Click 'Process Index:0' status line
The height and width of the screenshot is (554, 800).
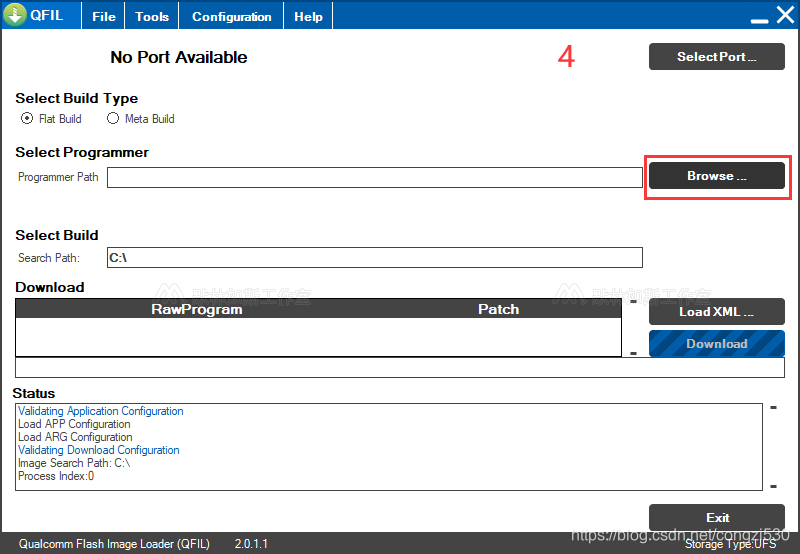pos(56,476)
